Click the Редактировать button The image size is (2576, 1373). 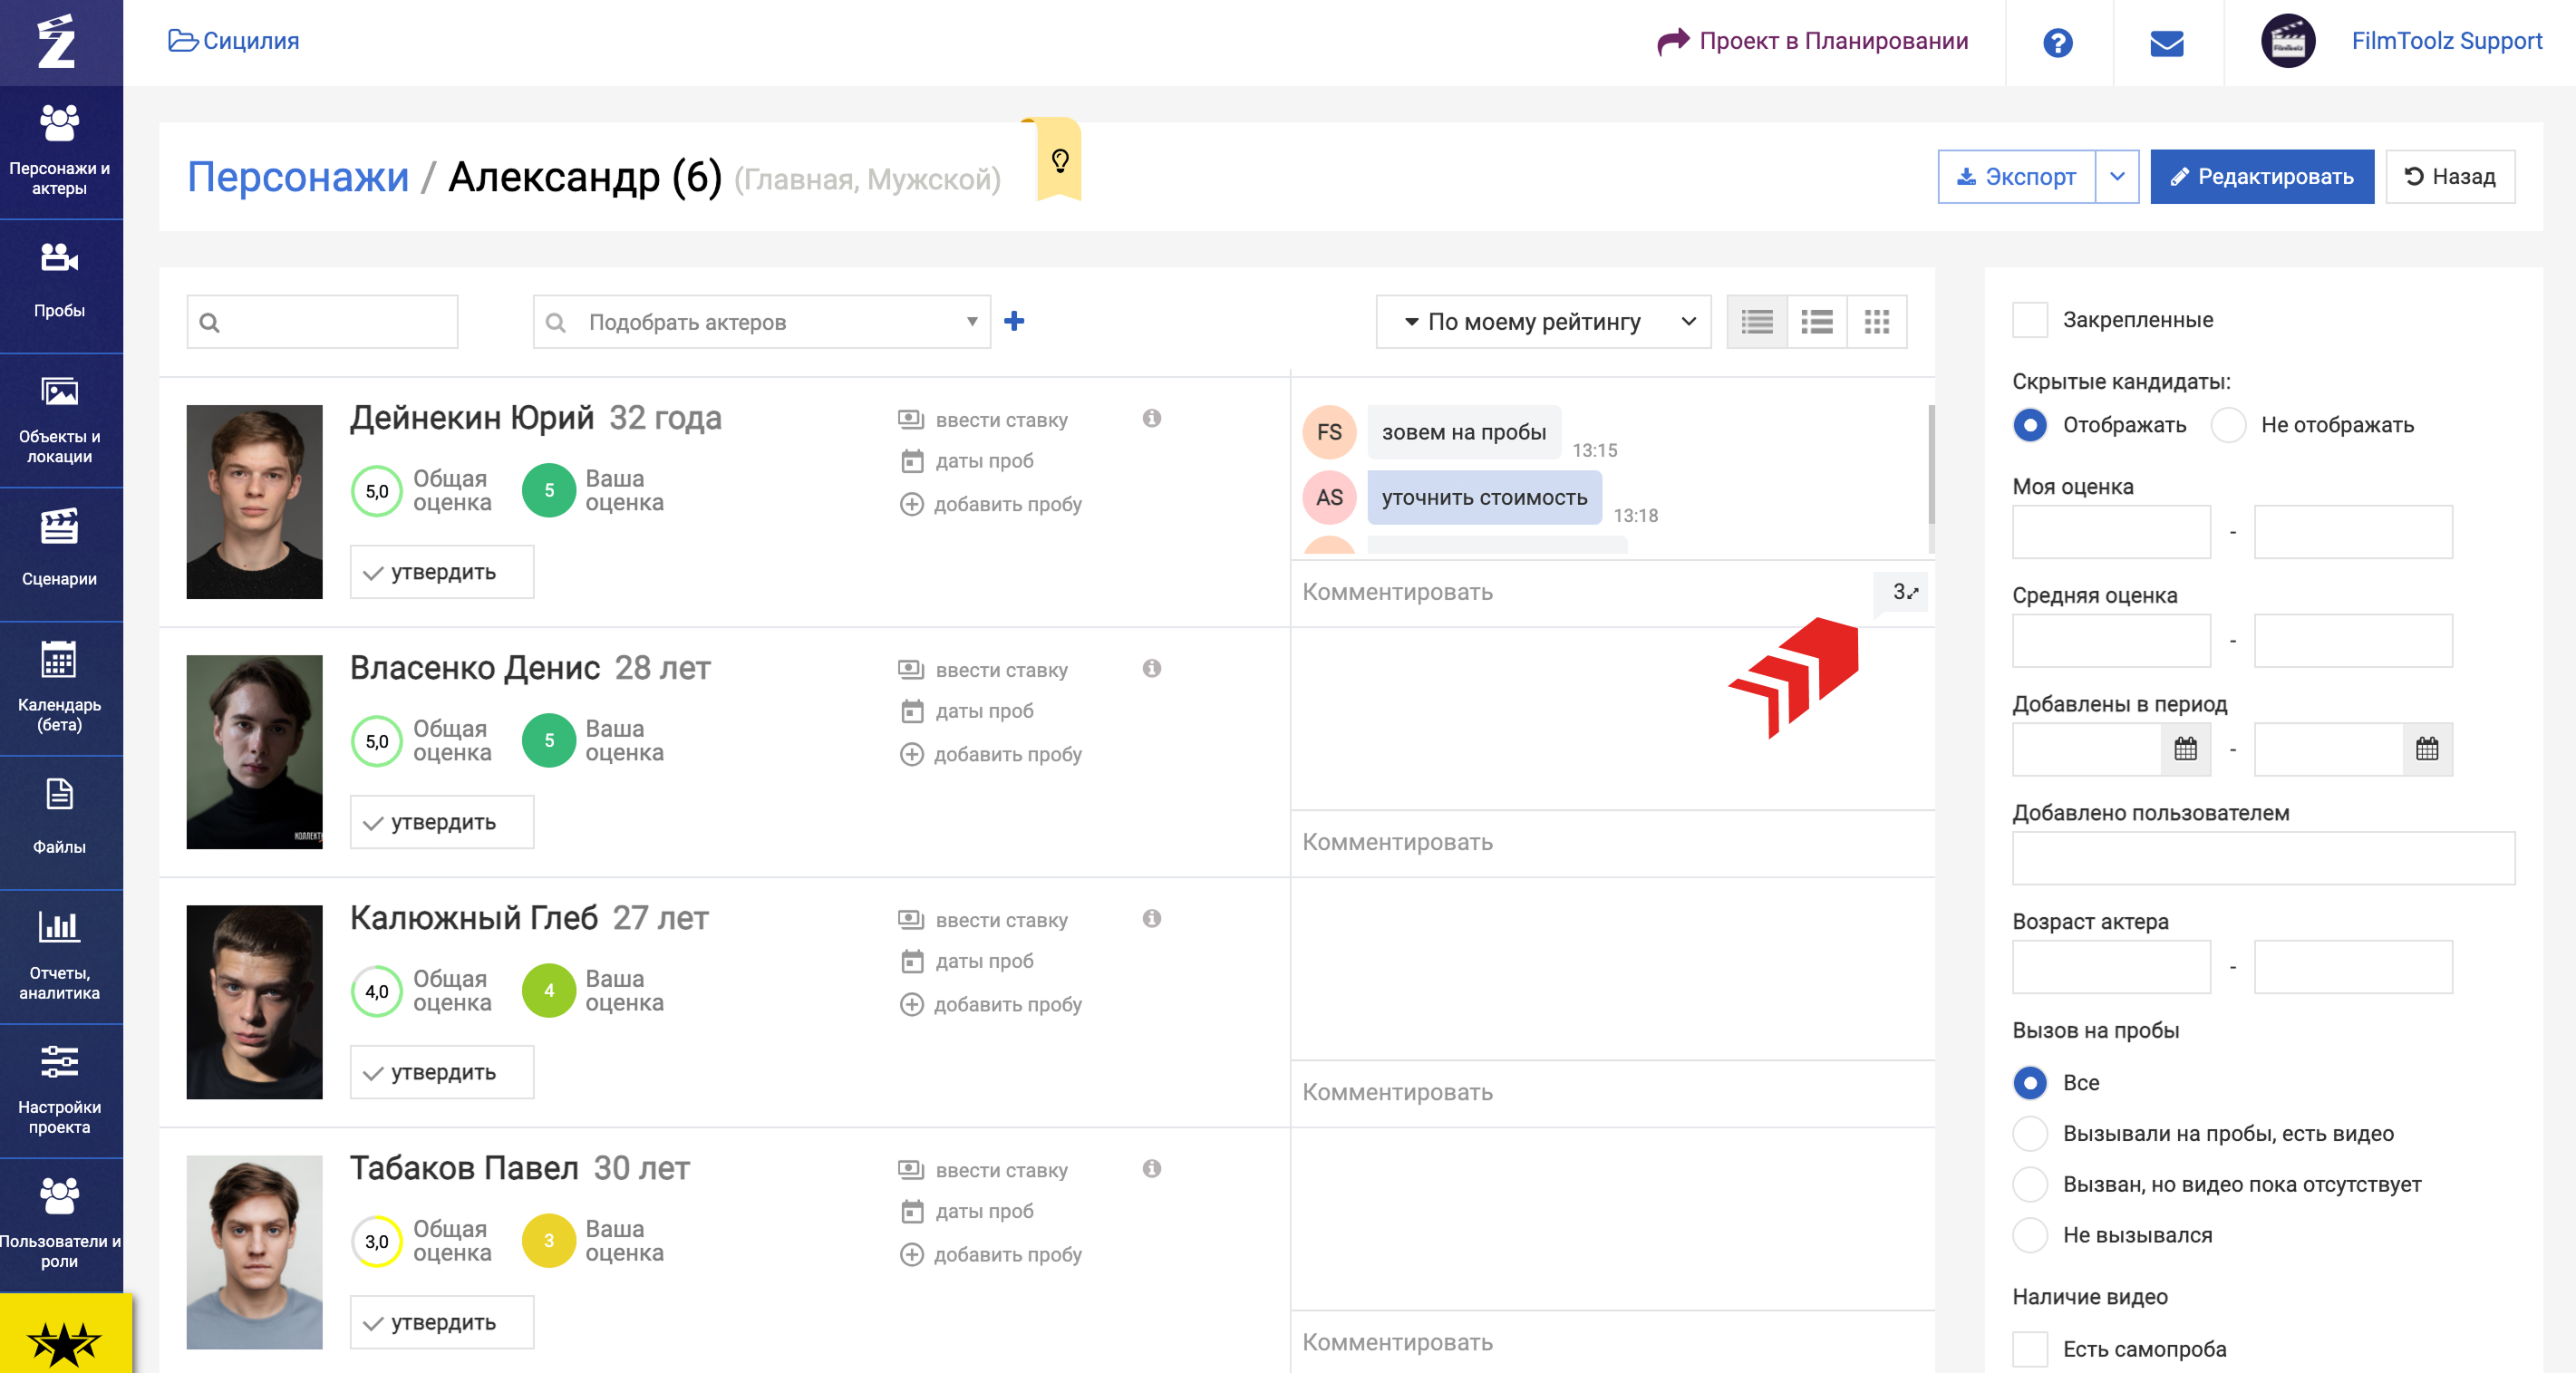(2261, 177)
